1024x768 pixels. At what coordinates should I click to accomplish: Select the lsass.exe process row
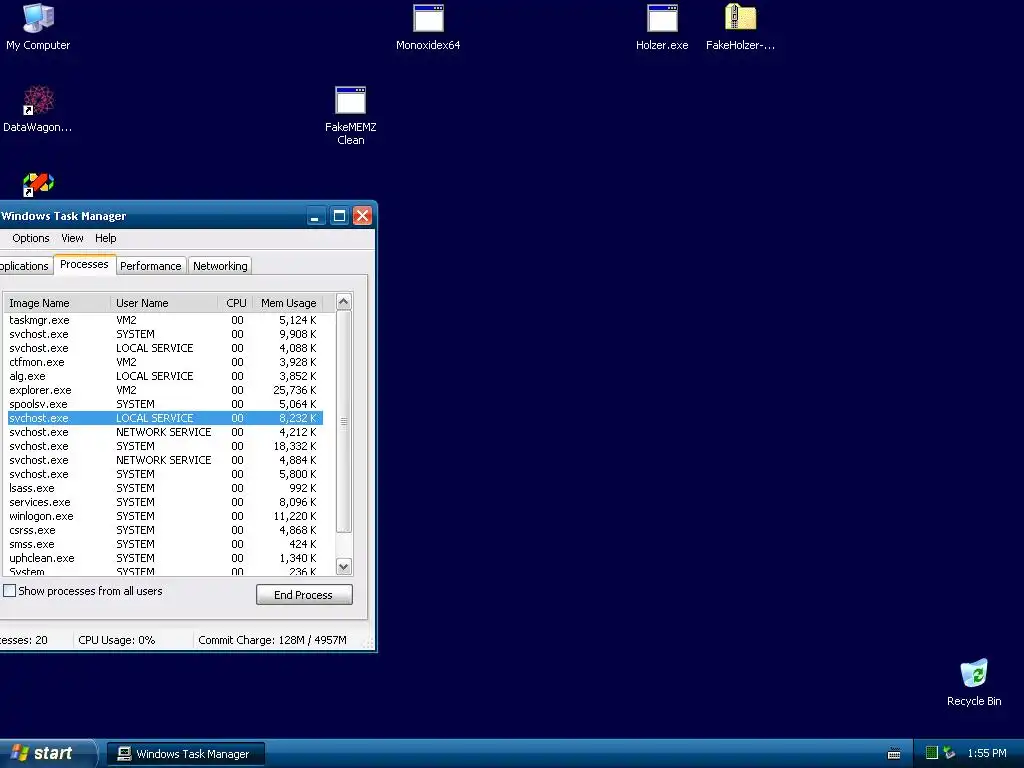(x=165, y=488)
